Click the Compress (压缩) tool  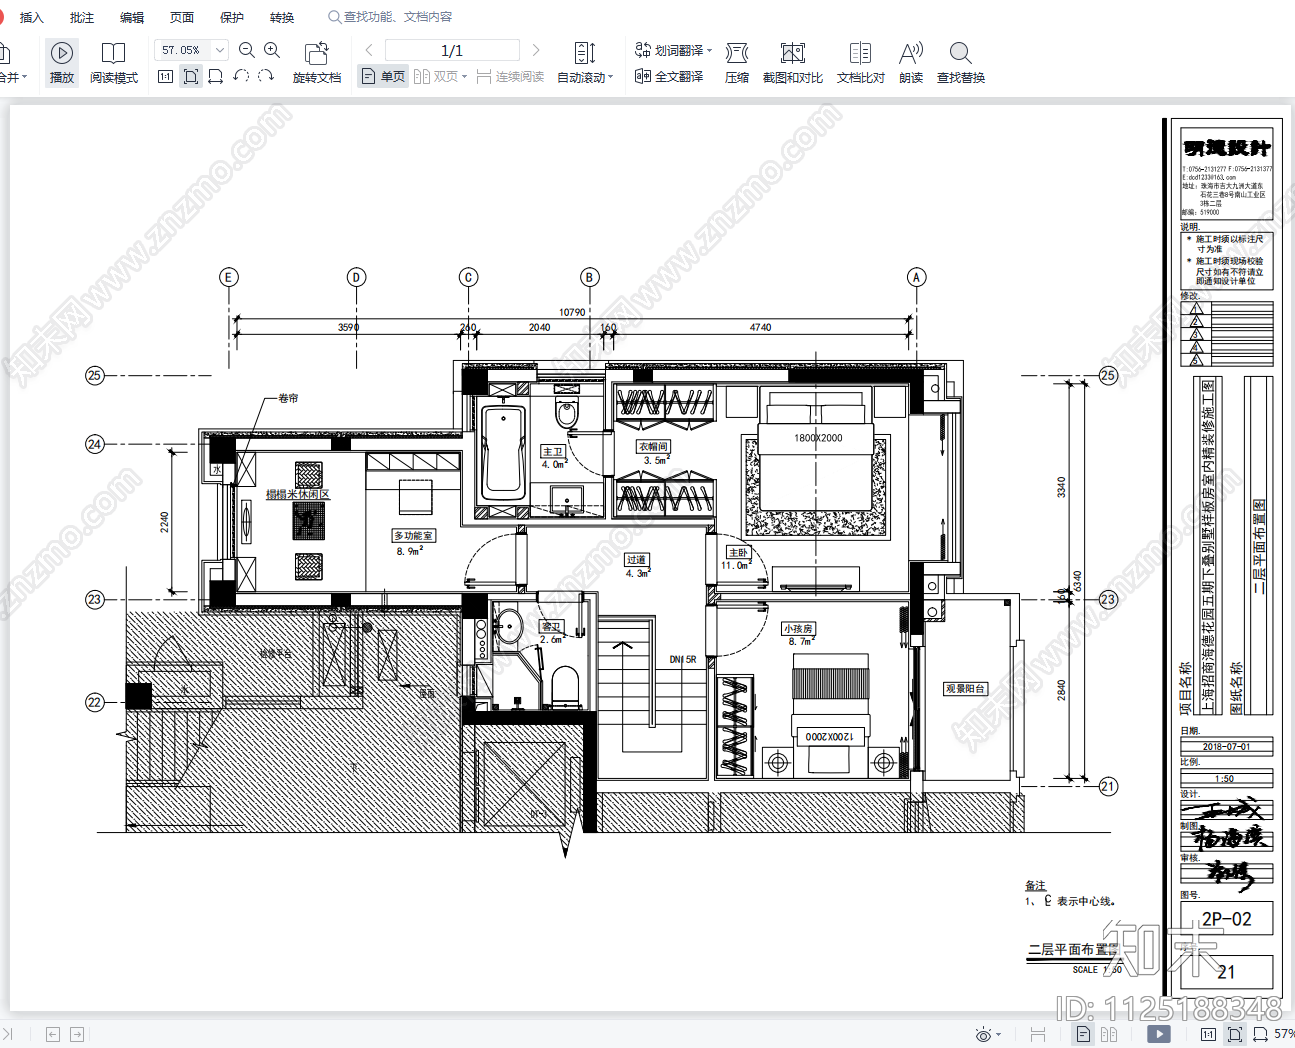737,63
